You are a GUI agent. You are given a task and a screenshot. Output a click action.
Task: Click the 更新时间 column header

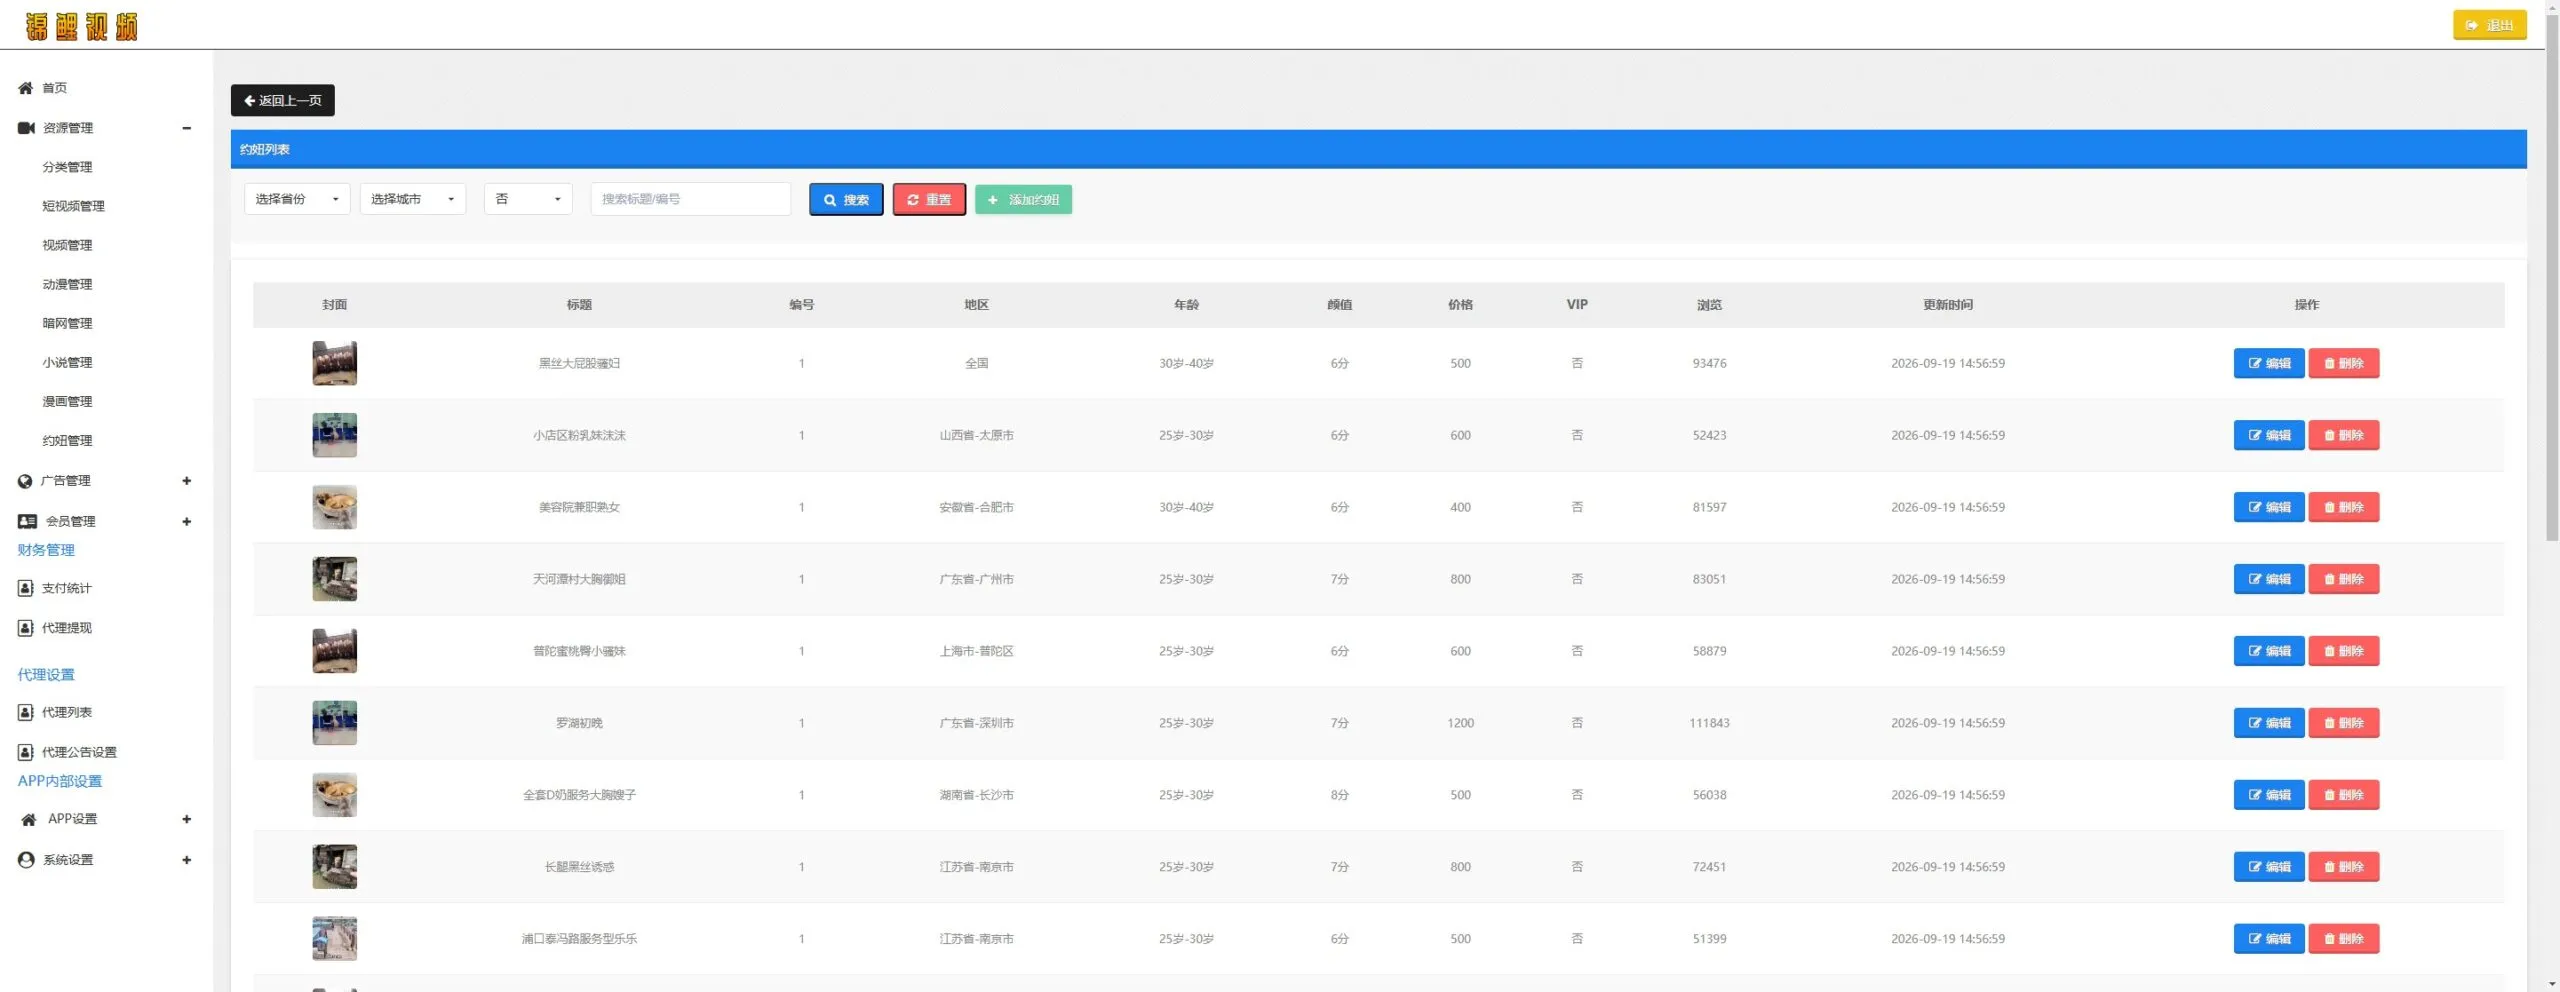tap(1948, 305)
